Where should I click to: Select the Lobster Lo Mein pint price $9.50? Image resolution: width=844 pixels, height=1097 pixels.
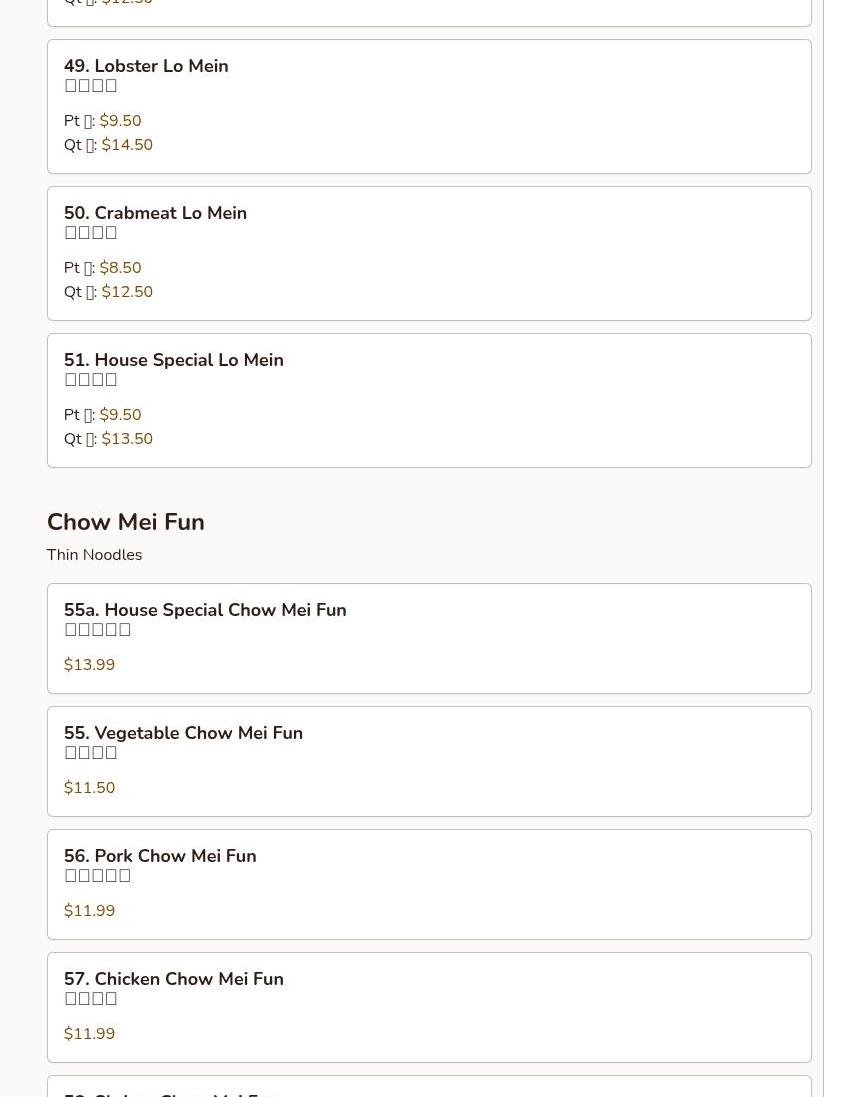[120, 121]
